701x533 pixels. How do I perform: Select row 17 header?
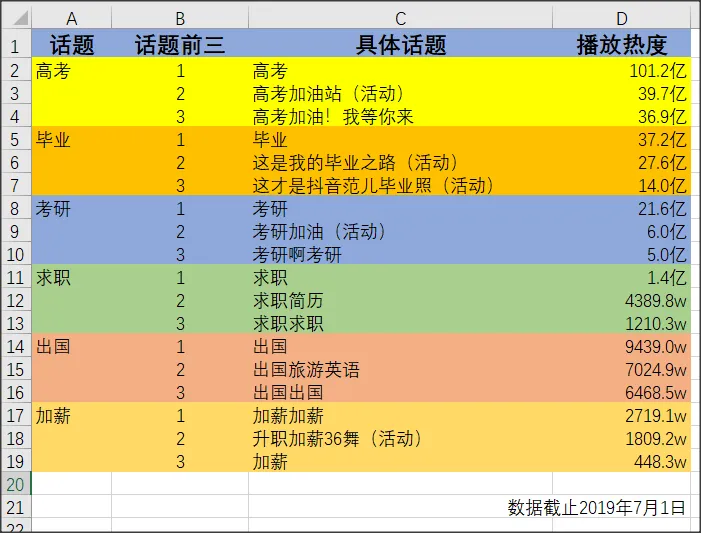tap(15, 415)
